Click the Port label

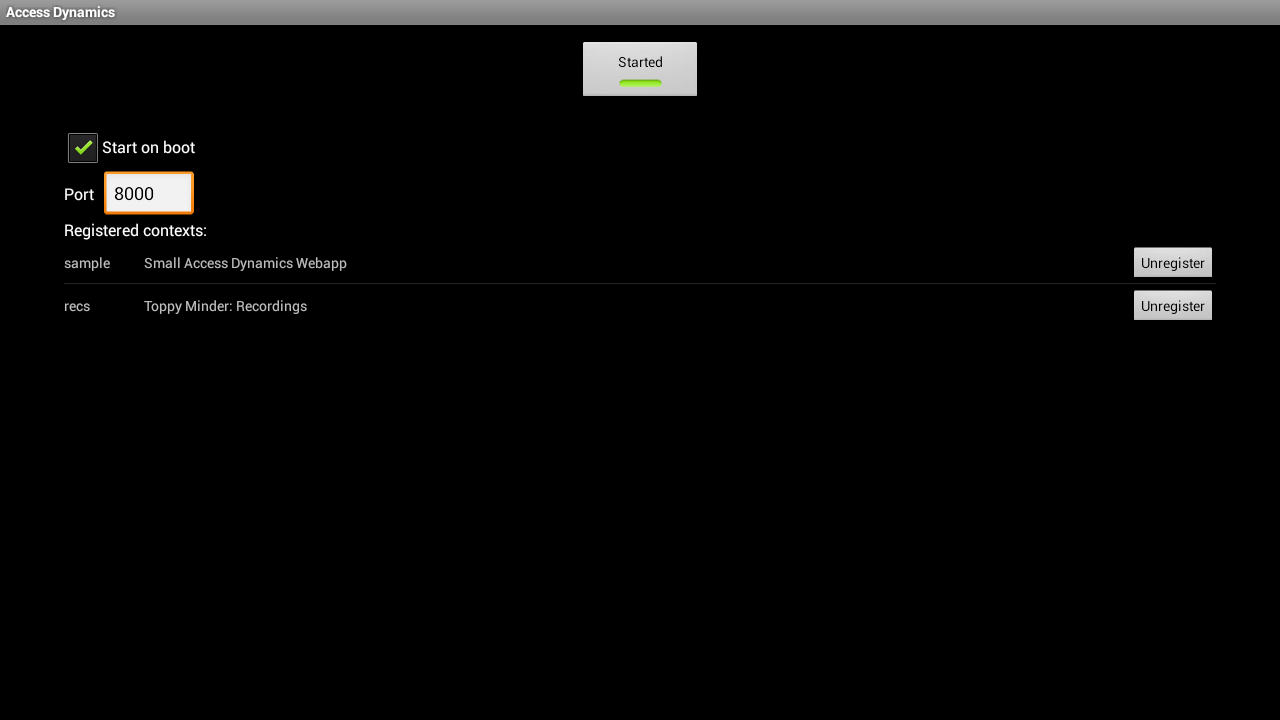click(x=79, y=194)
